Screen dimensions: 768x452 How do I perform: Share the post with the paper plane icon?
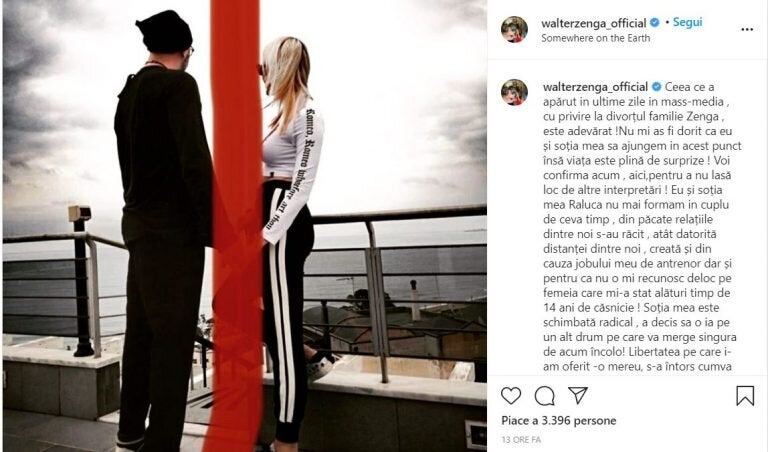(x=578, y=395)
